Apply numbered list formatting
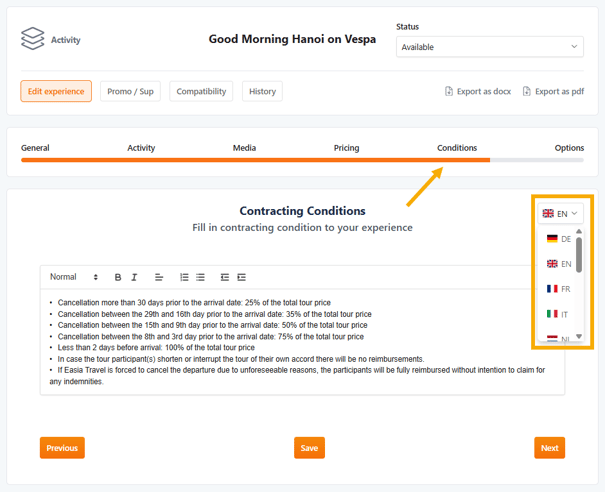The width and height of the screenshot is (605, 492). click(184, 277)
